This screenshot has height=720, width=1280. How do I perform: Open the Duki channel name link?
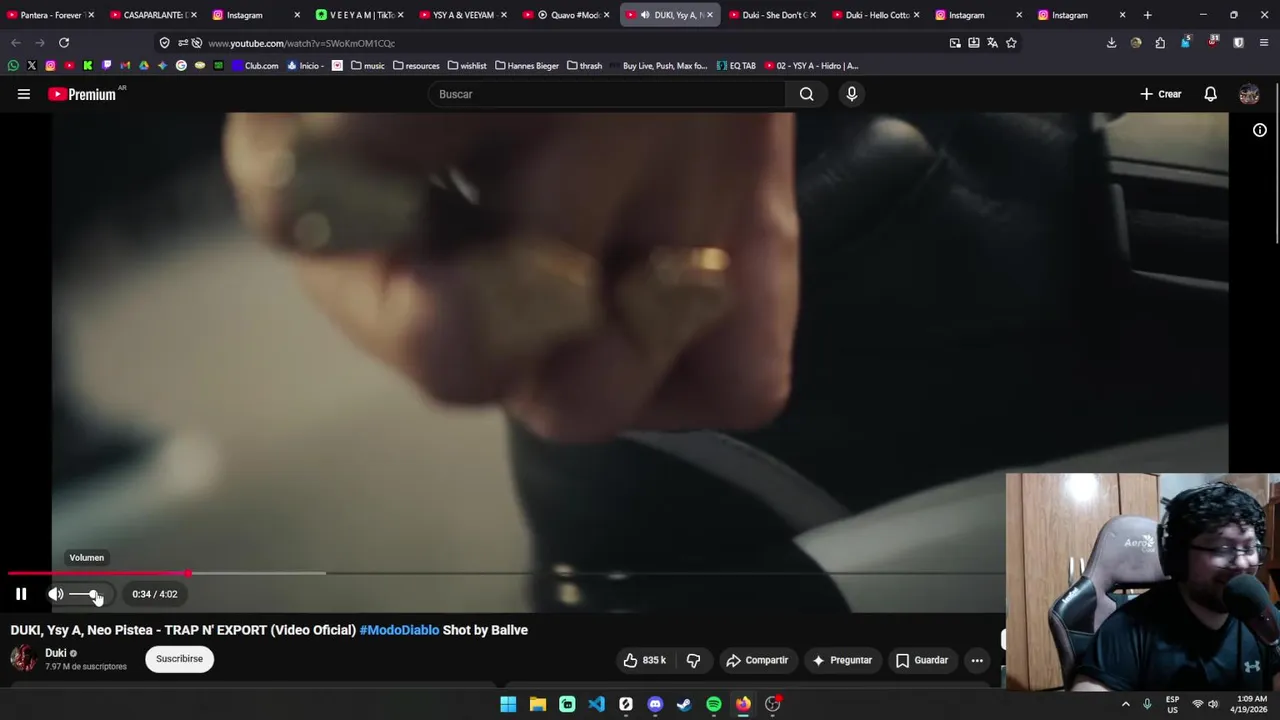pos(56,653)
